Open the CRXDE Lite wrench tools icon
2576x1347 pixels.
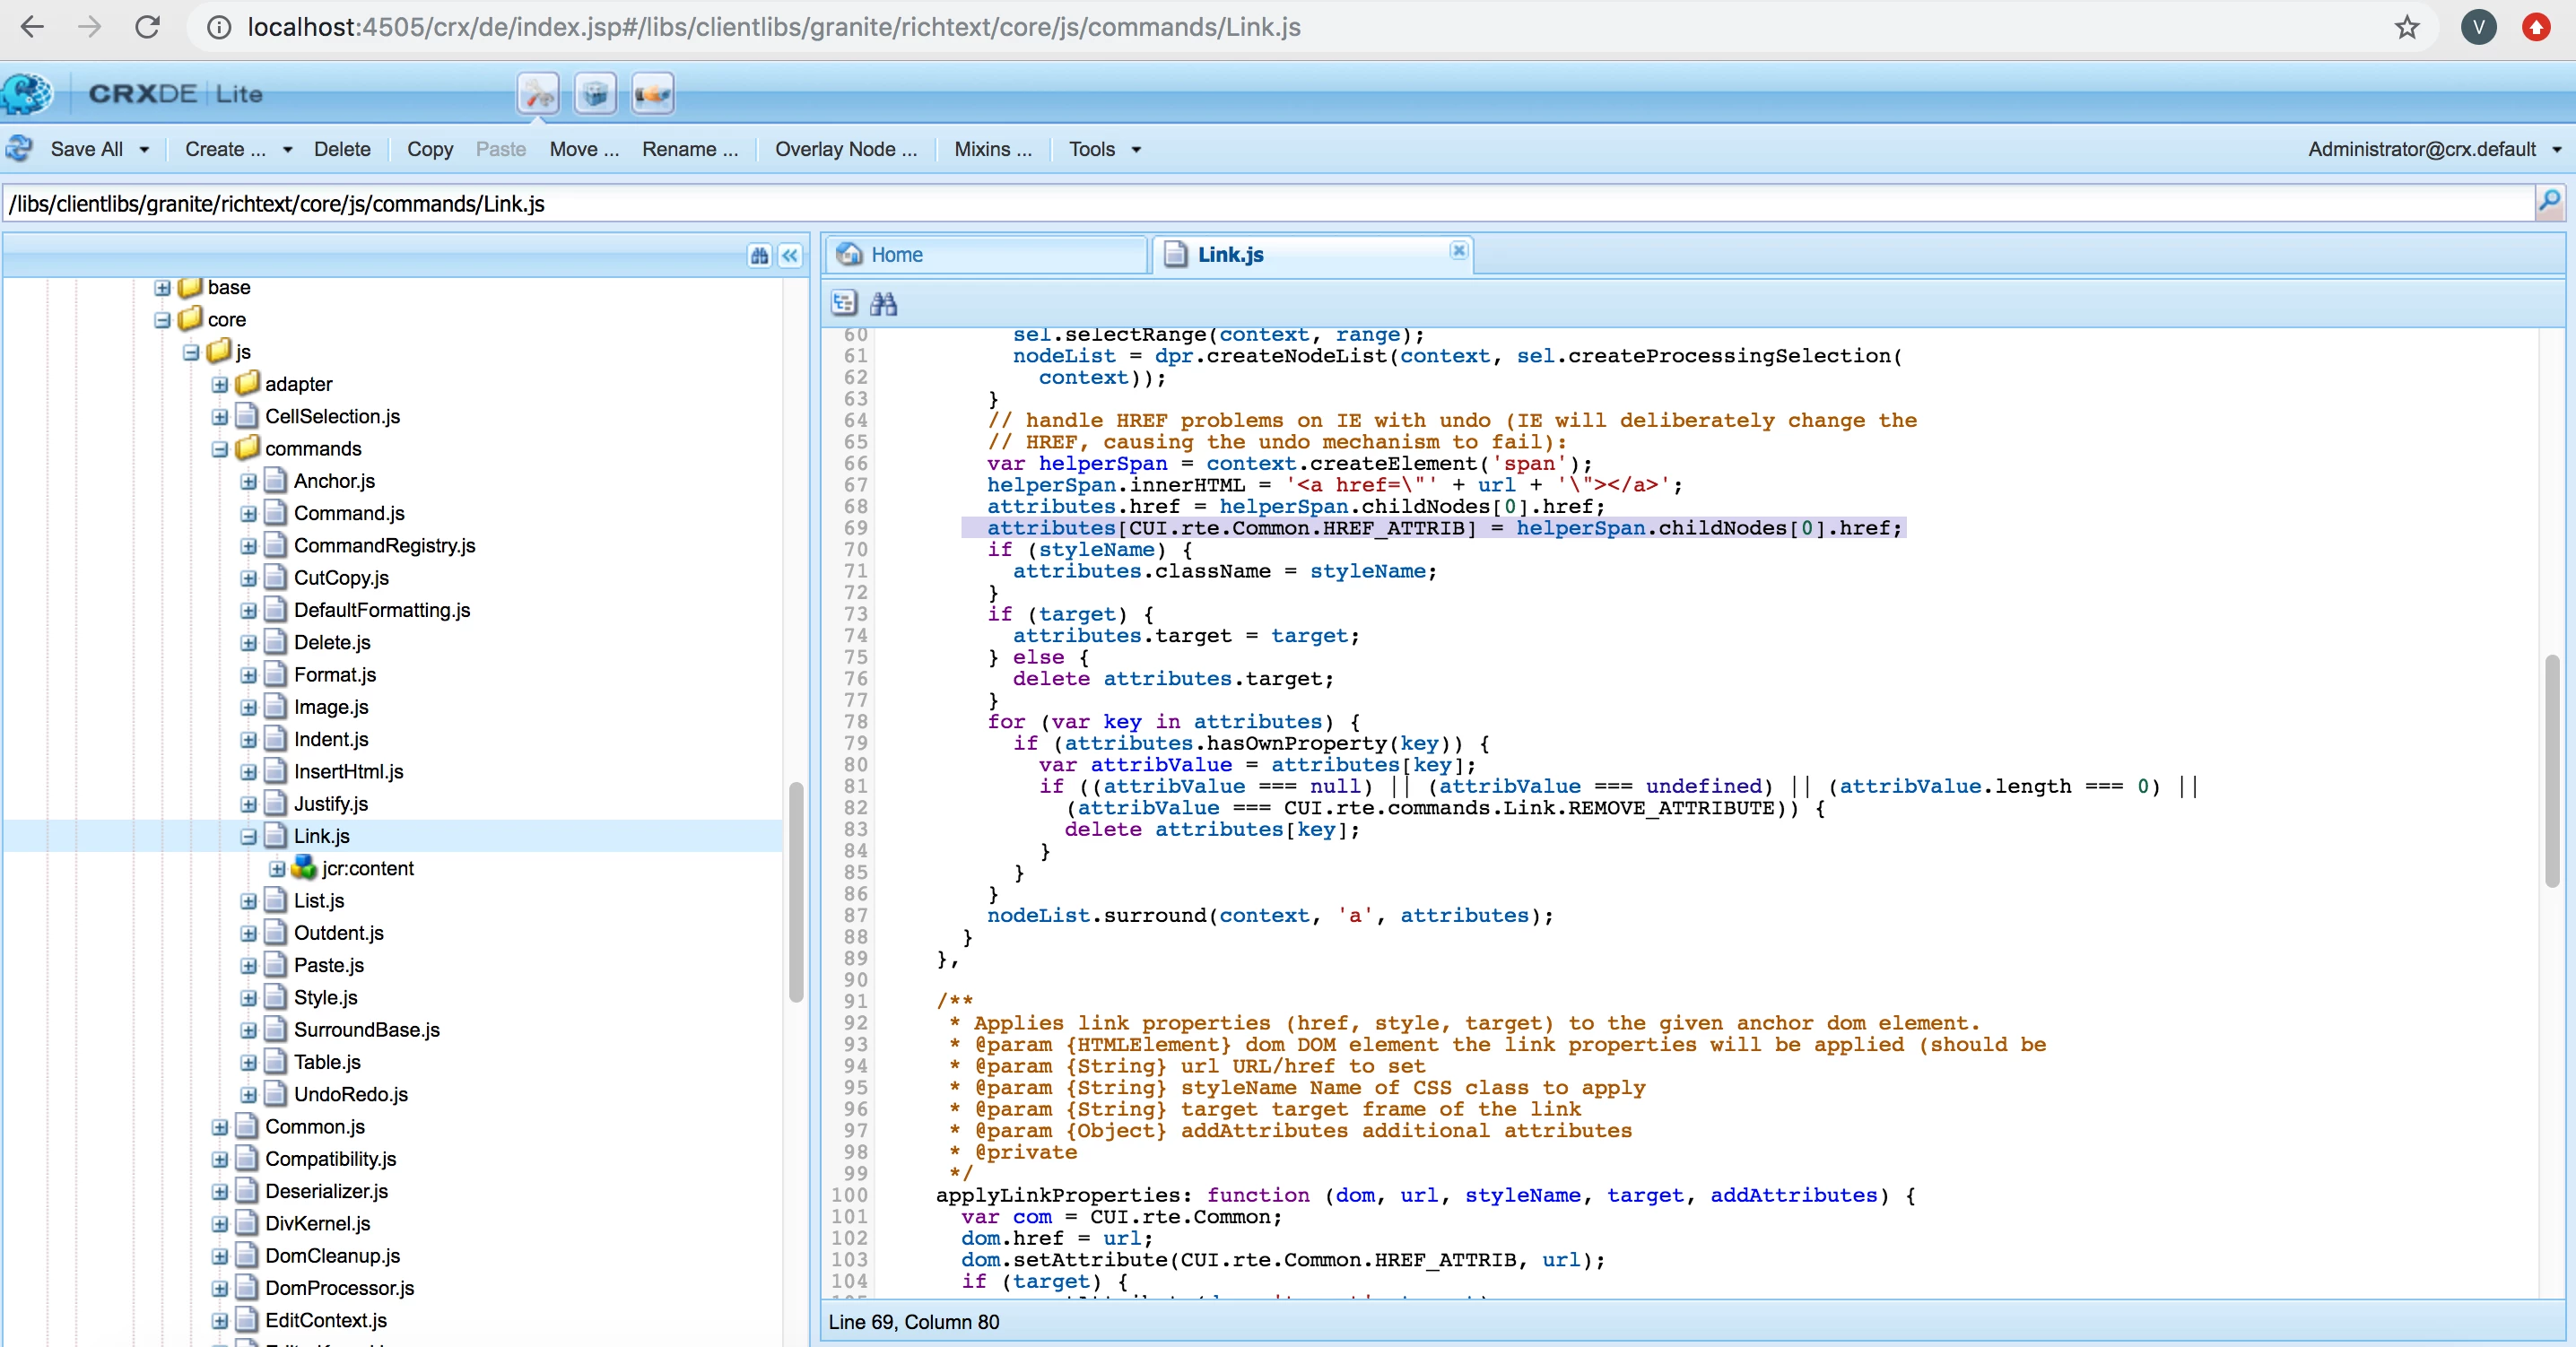click(x=538, y=94)
